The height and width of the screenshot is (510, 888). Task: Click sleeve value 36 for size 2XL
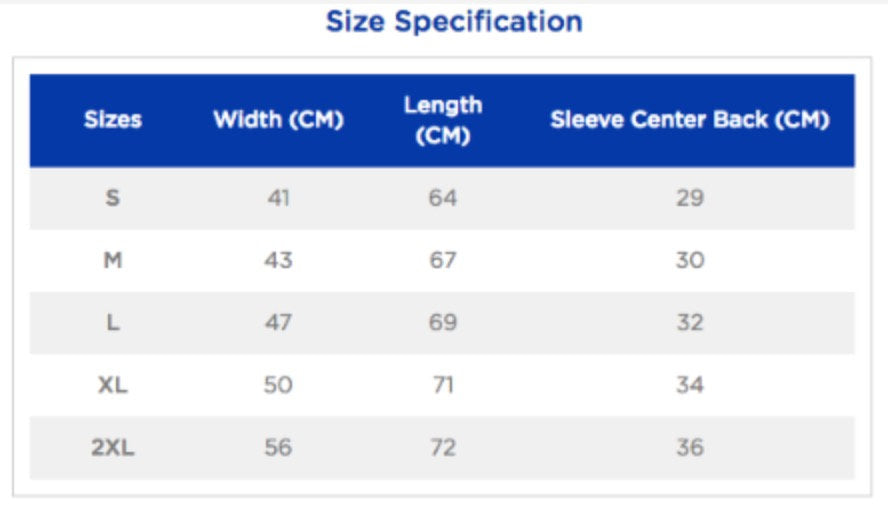(690, 448)
